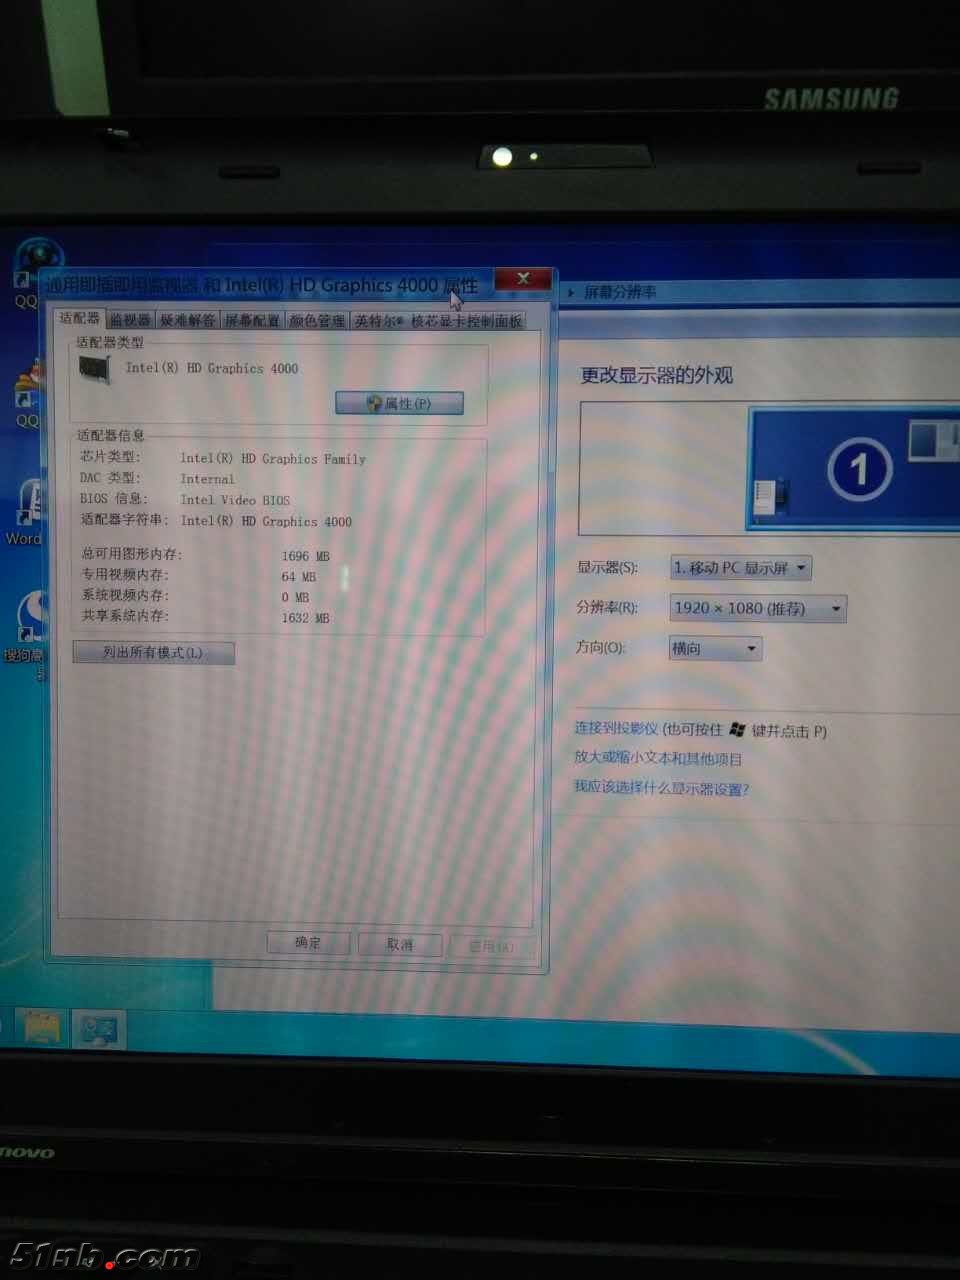Click the 总可用图形内存 value 1696 MB
The image size is (960, 1280).
pyautogui.click(x=305, y=556)
